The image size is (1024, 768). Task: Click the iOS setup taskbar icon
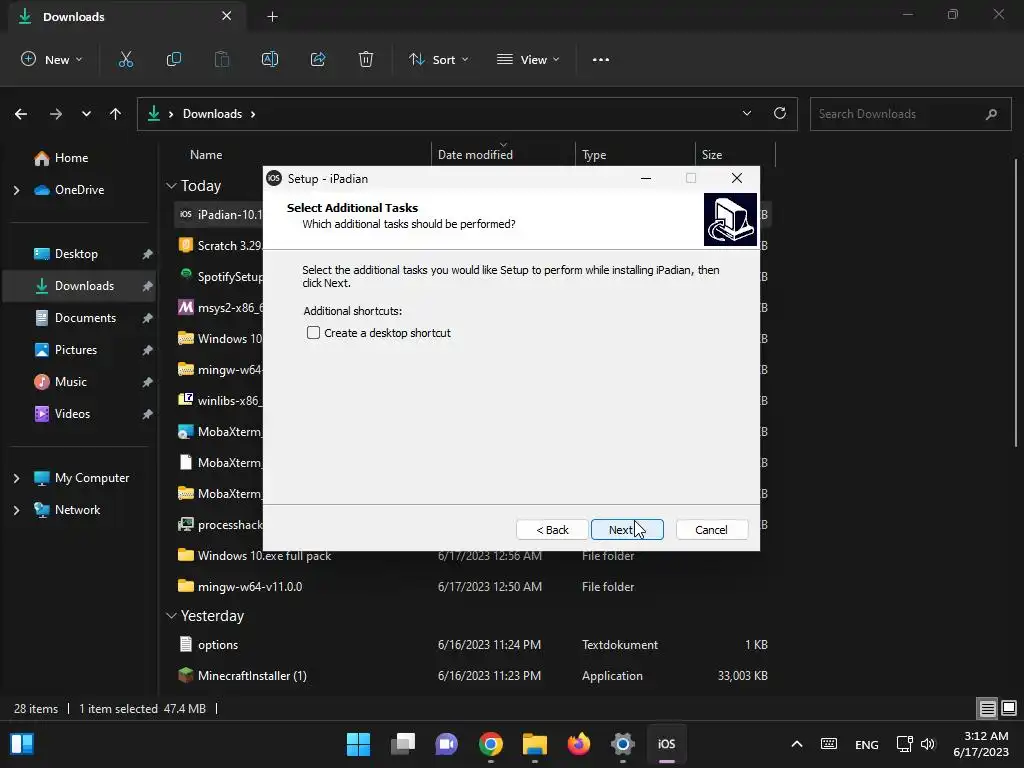coord(667,744)
